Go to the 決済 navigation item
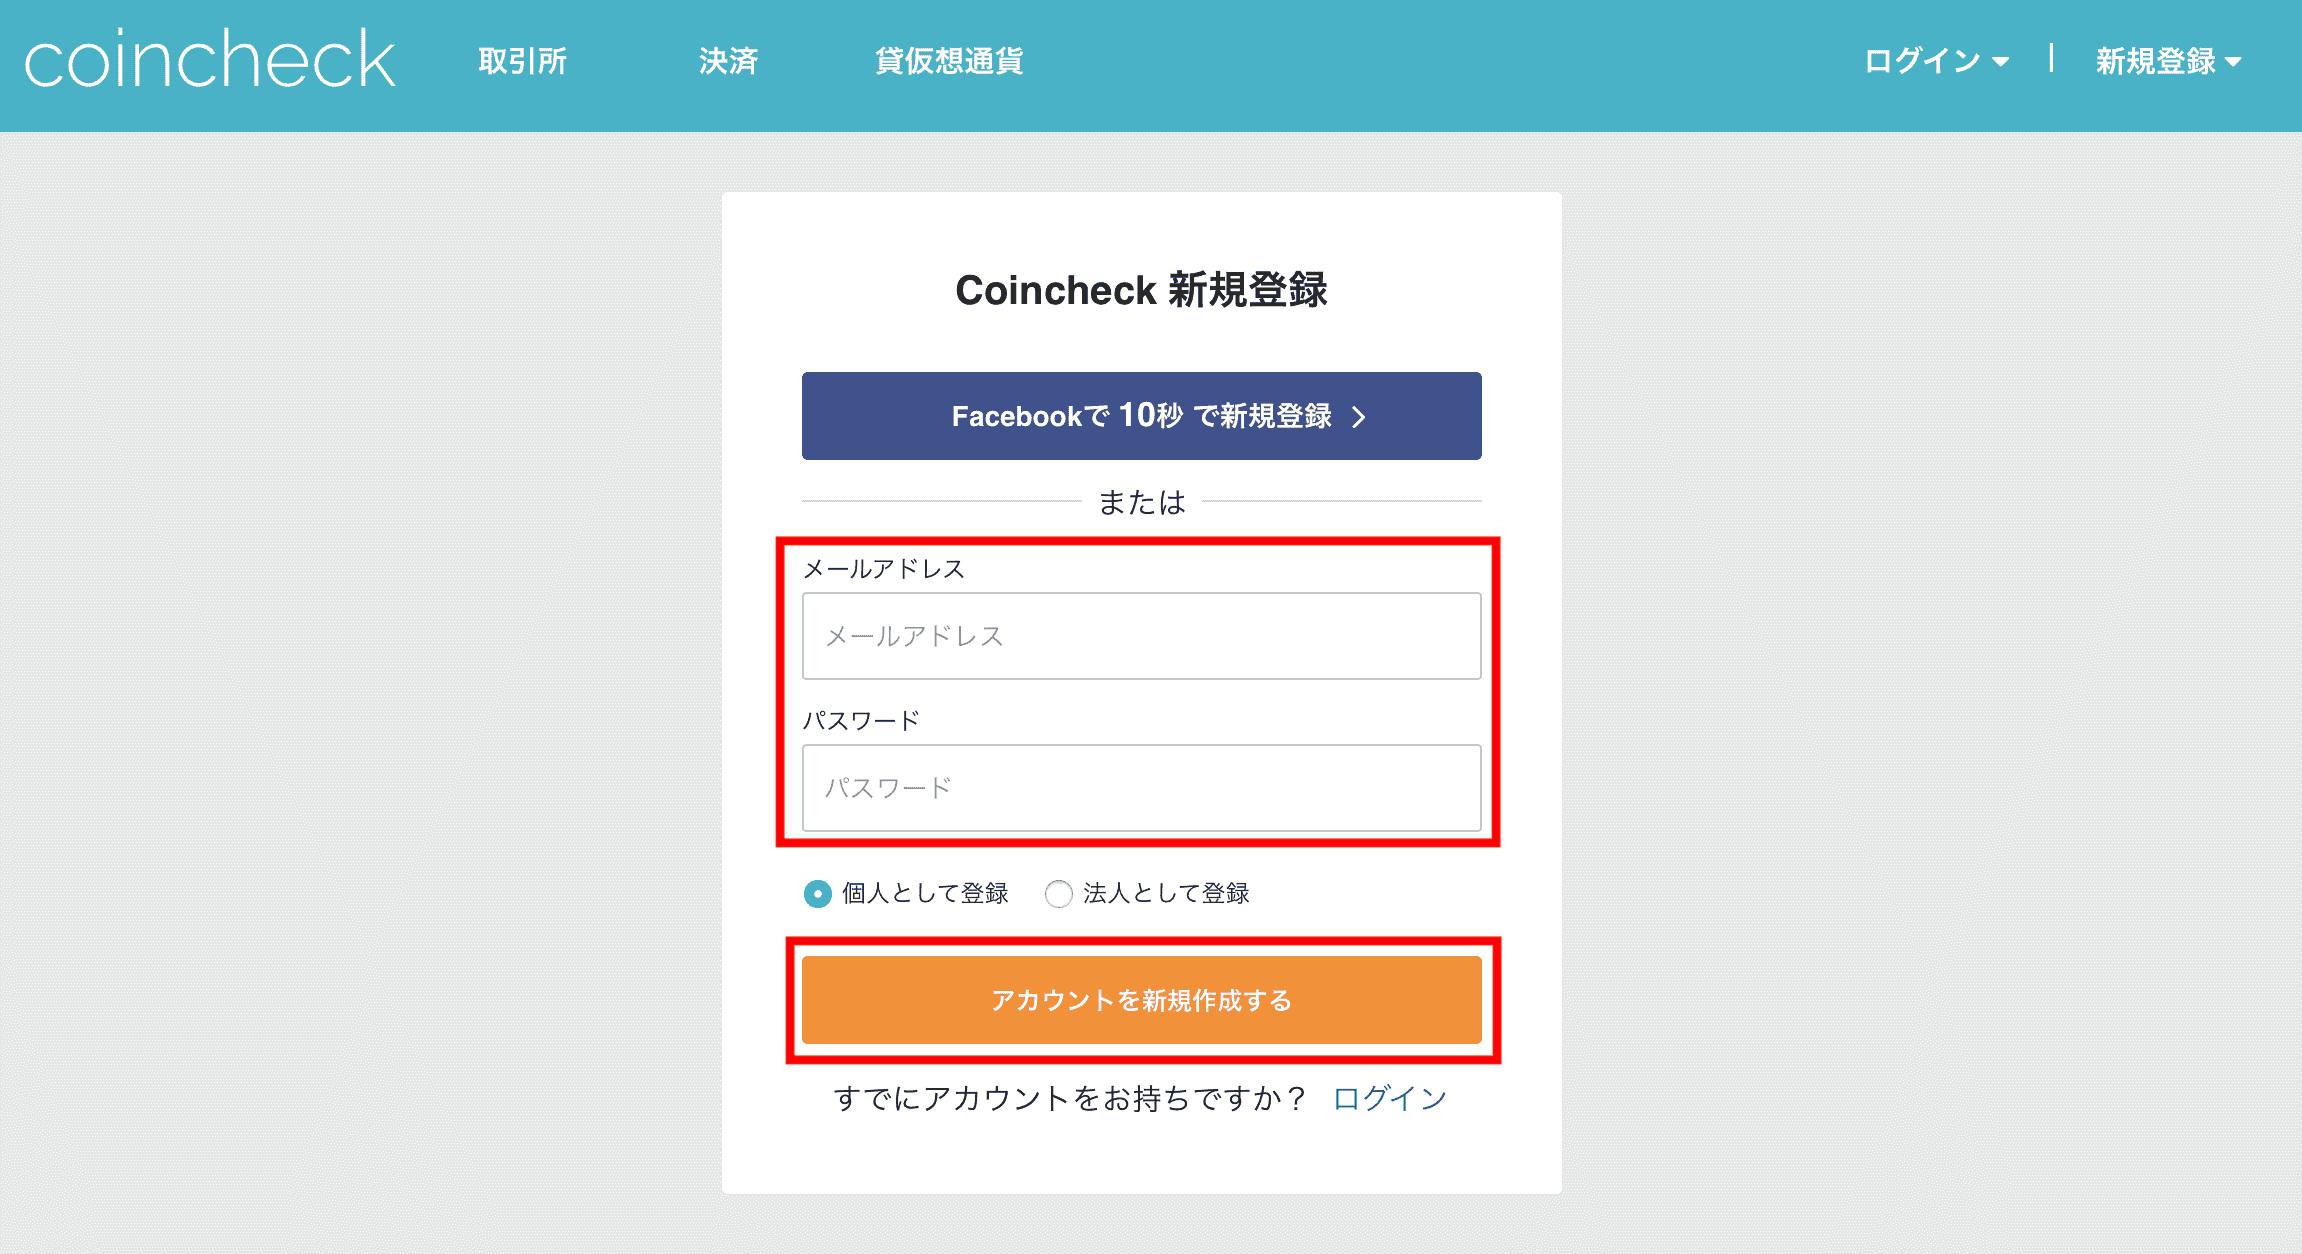This screenshot has height=1254, width=2302. point(728,62)
